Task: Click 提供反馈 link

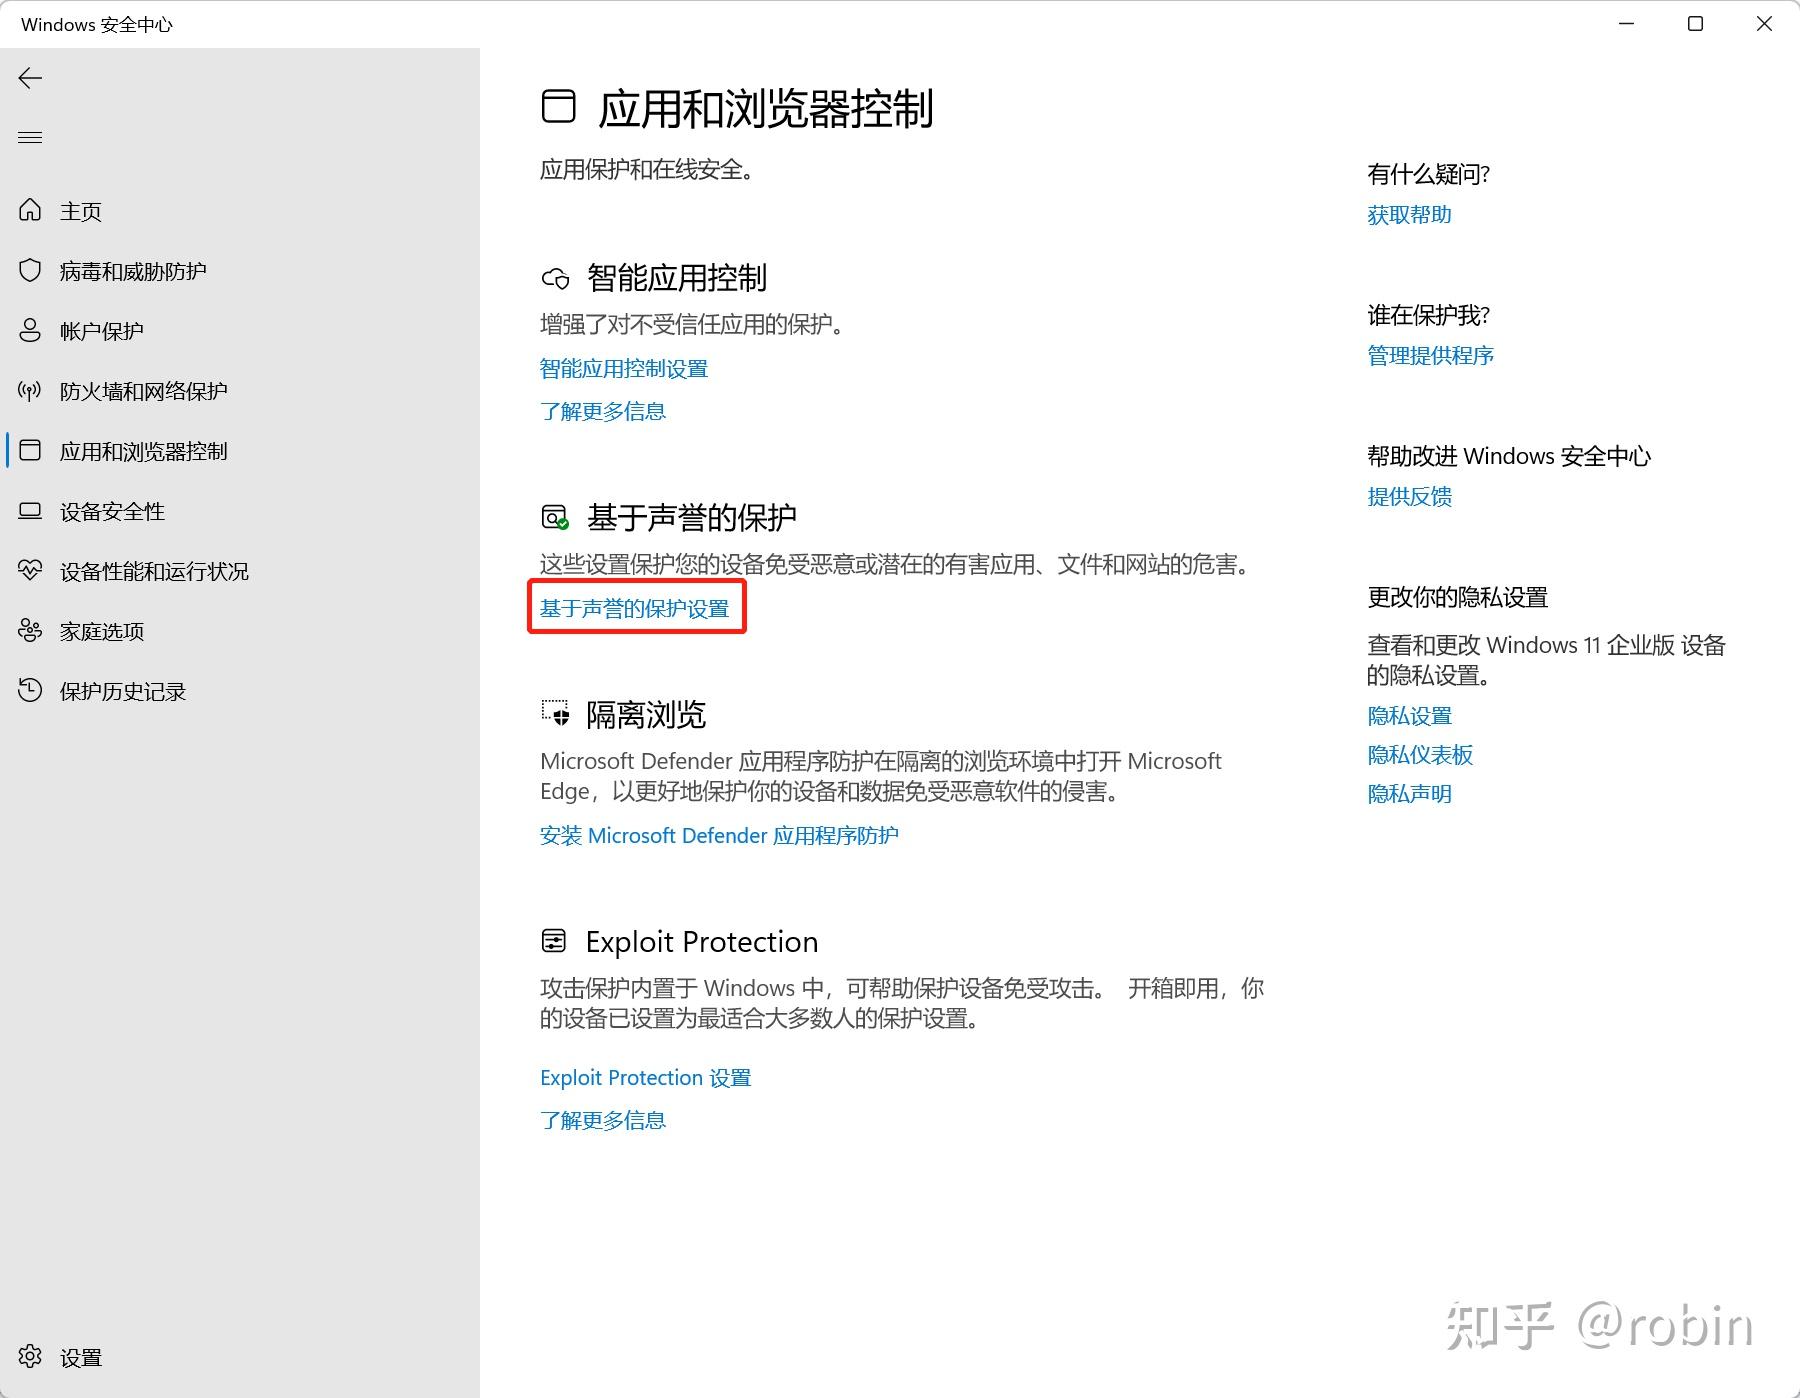Action: (x=1409, y=496)
